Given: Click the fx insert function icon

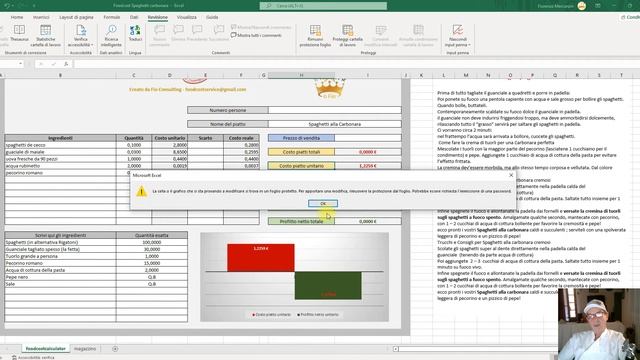Looking at the screenshot, I should (66, 64).
